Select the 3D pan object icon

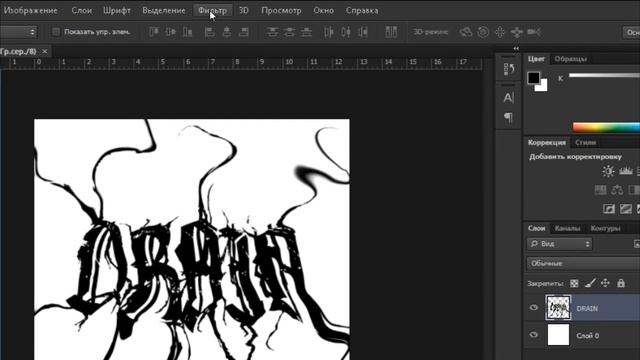[x=500, y=32]
